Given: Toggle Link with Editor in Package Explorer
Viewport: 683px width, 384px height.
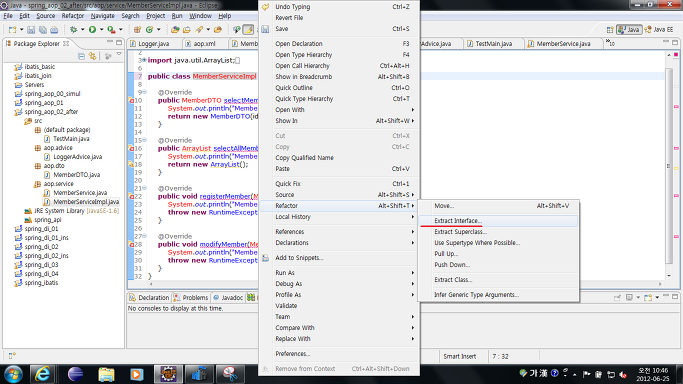Looking at the screenshot, I should [x=92, y=56].
